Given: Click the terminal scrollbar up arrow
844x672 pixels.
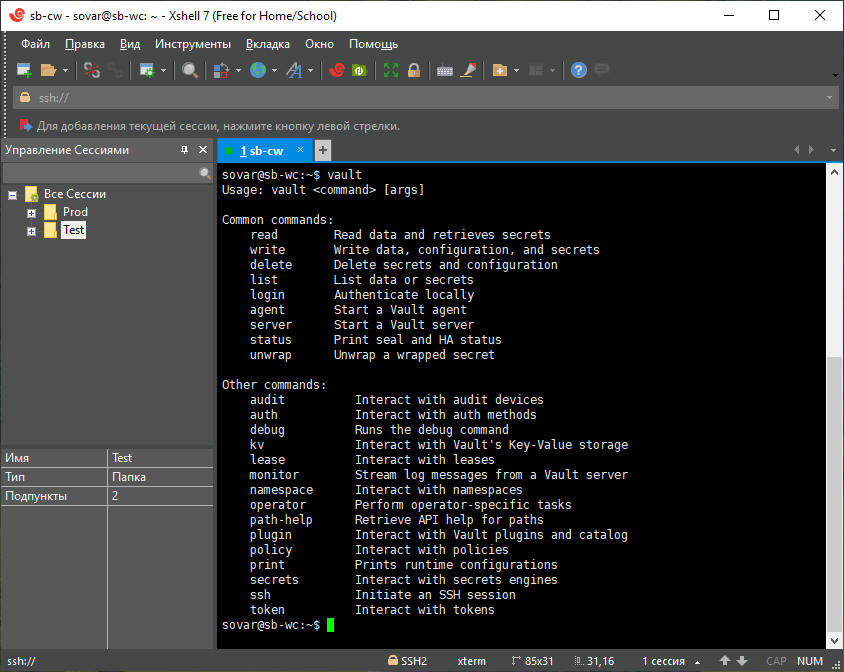Looking at the screenshot, I should [x=834, y=172].
